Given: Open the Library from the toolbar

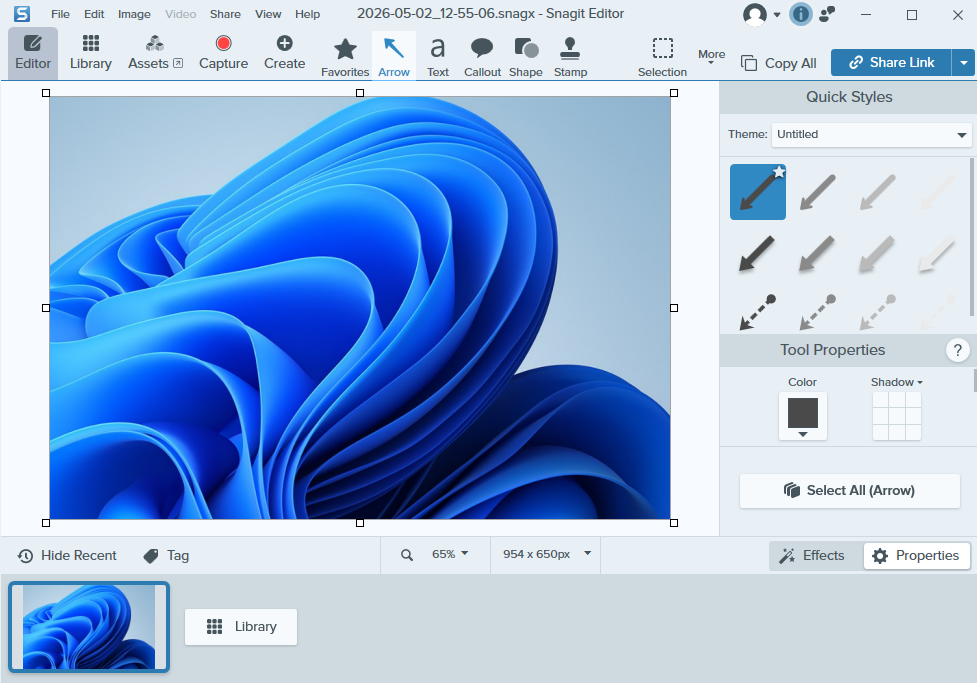Looking at the screenshot, I should pyautogui.click(x=91, y=54).
